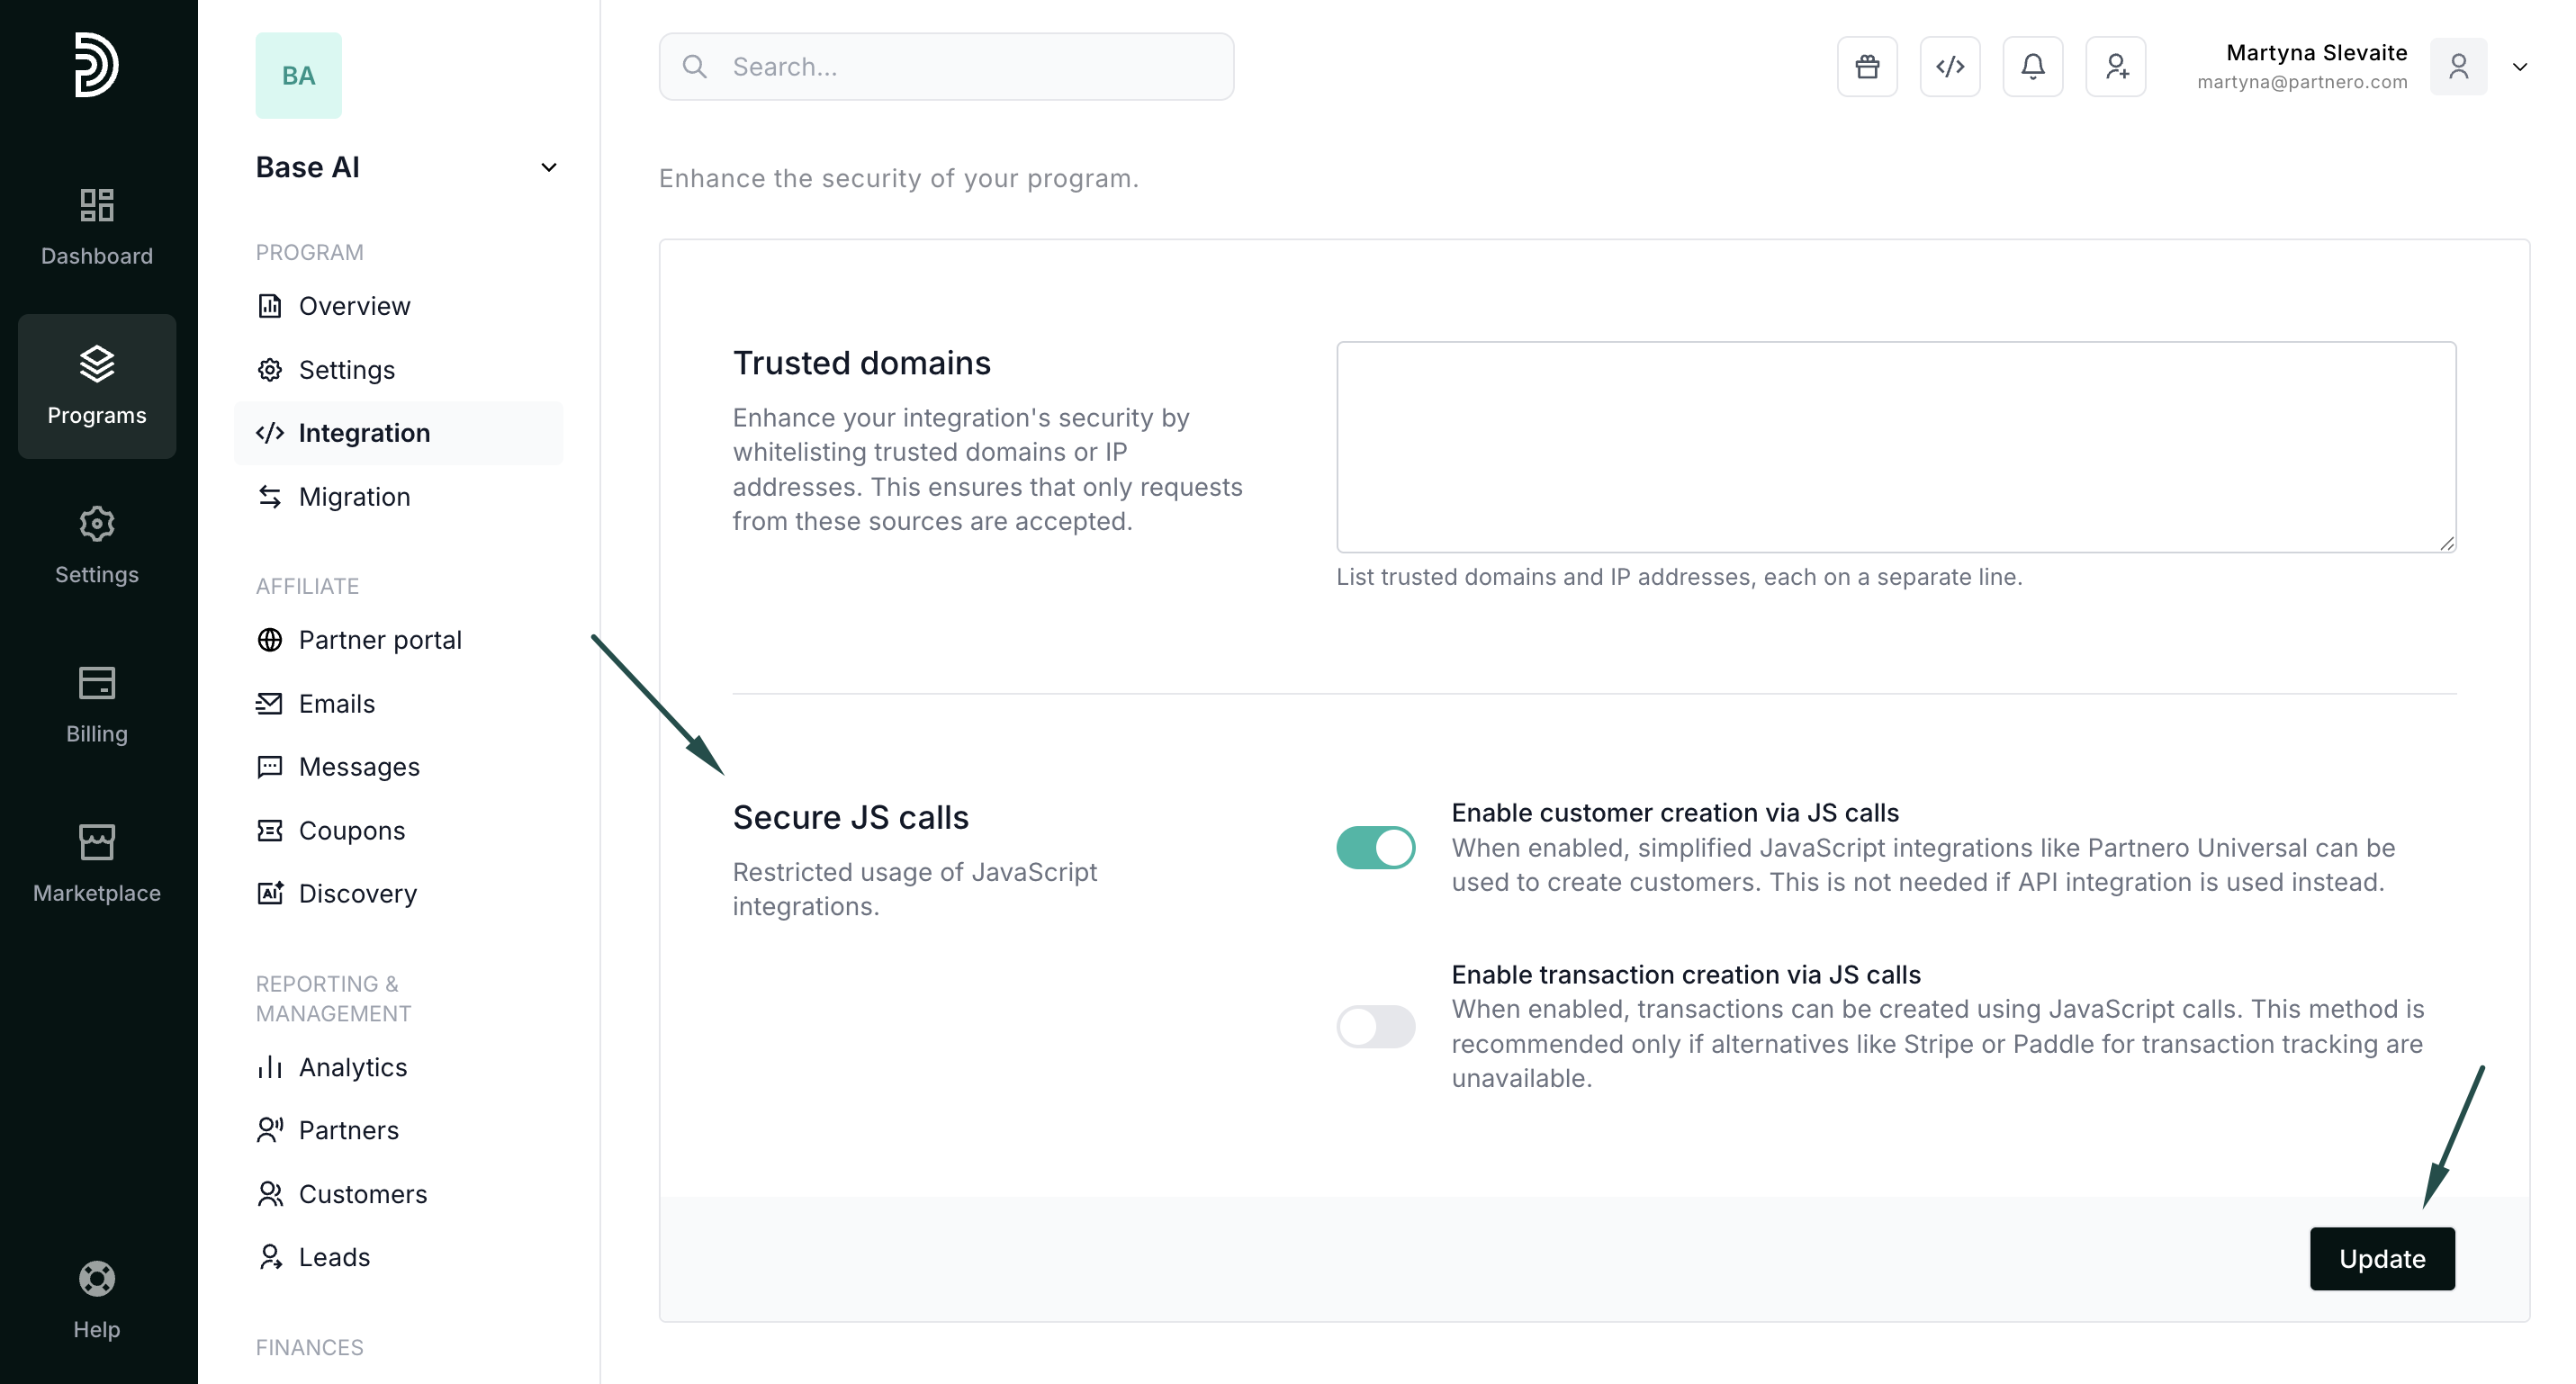
Task: Open the code integration icon in header
Action: (1949, 67)
